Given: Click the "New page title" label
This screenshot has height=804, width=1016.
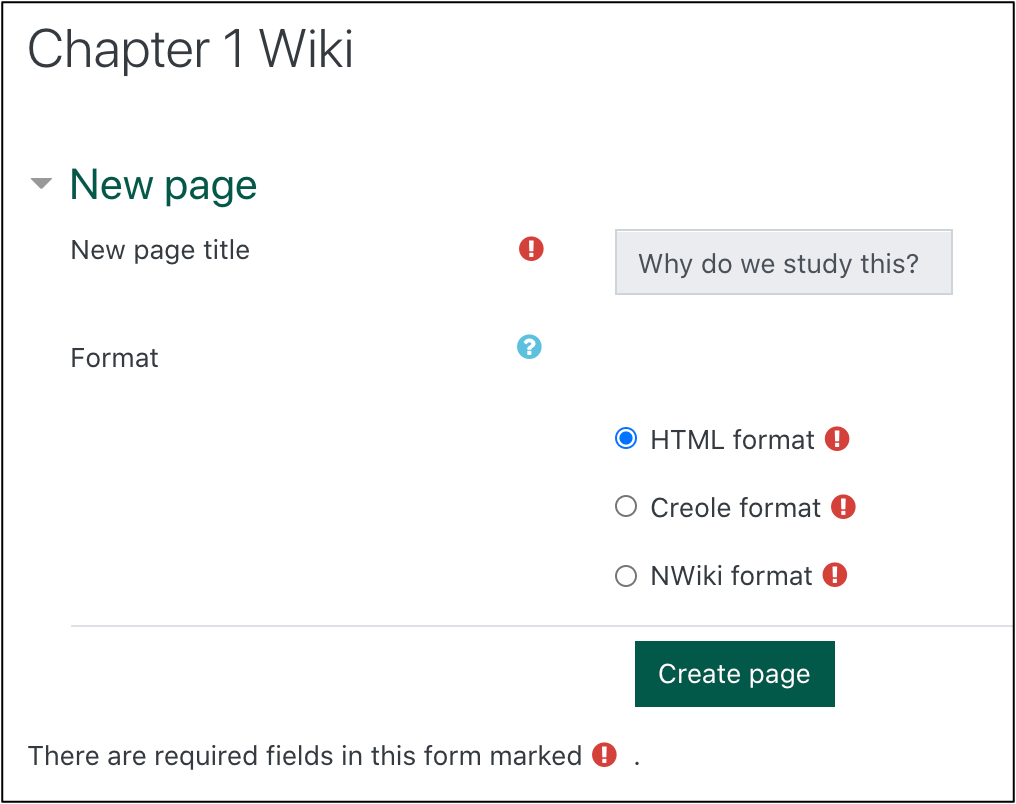Looking at the screenshot, I should click(160, 250).
